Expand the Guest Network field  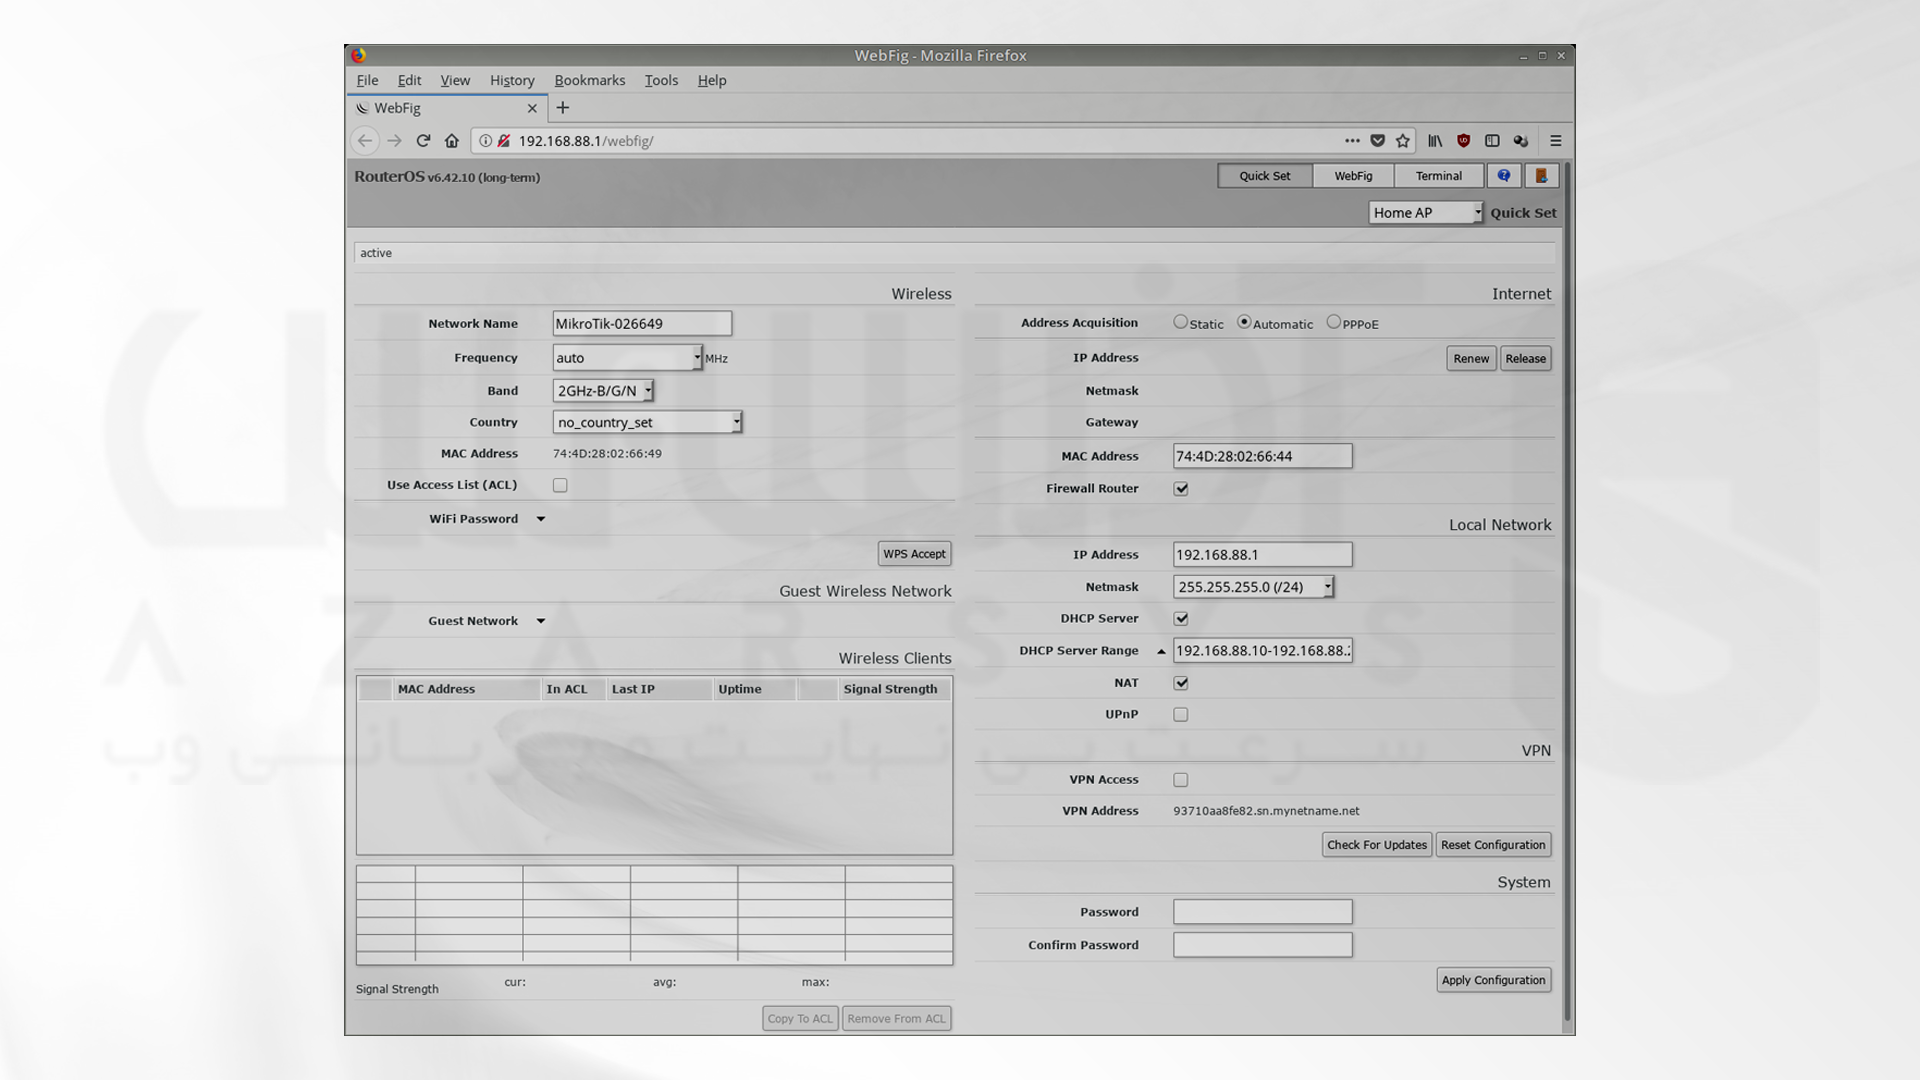(541, 621)
